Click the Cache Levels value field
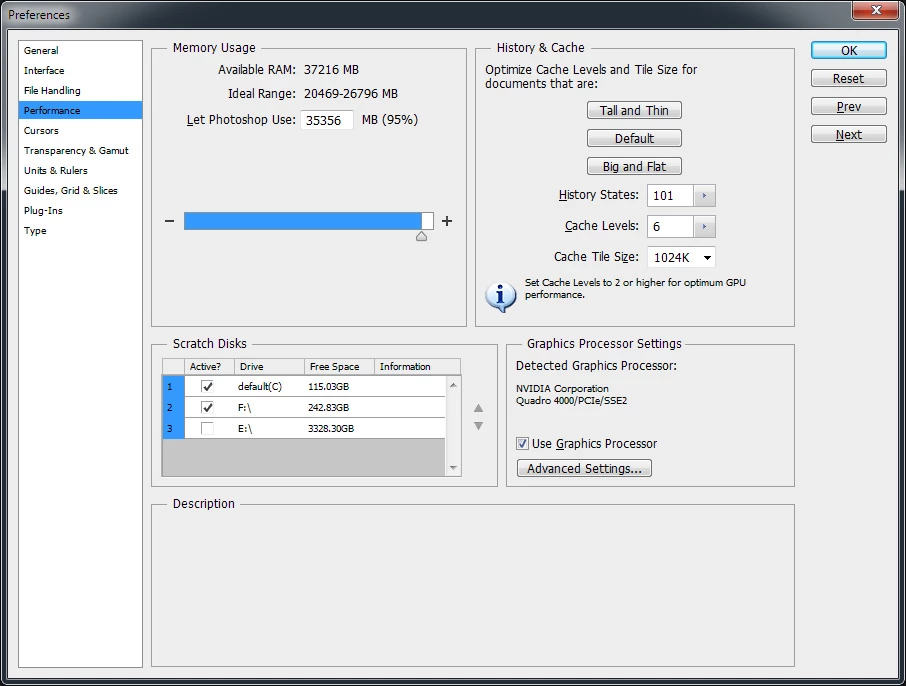 (670, 226)
